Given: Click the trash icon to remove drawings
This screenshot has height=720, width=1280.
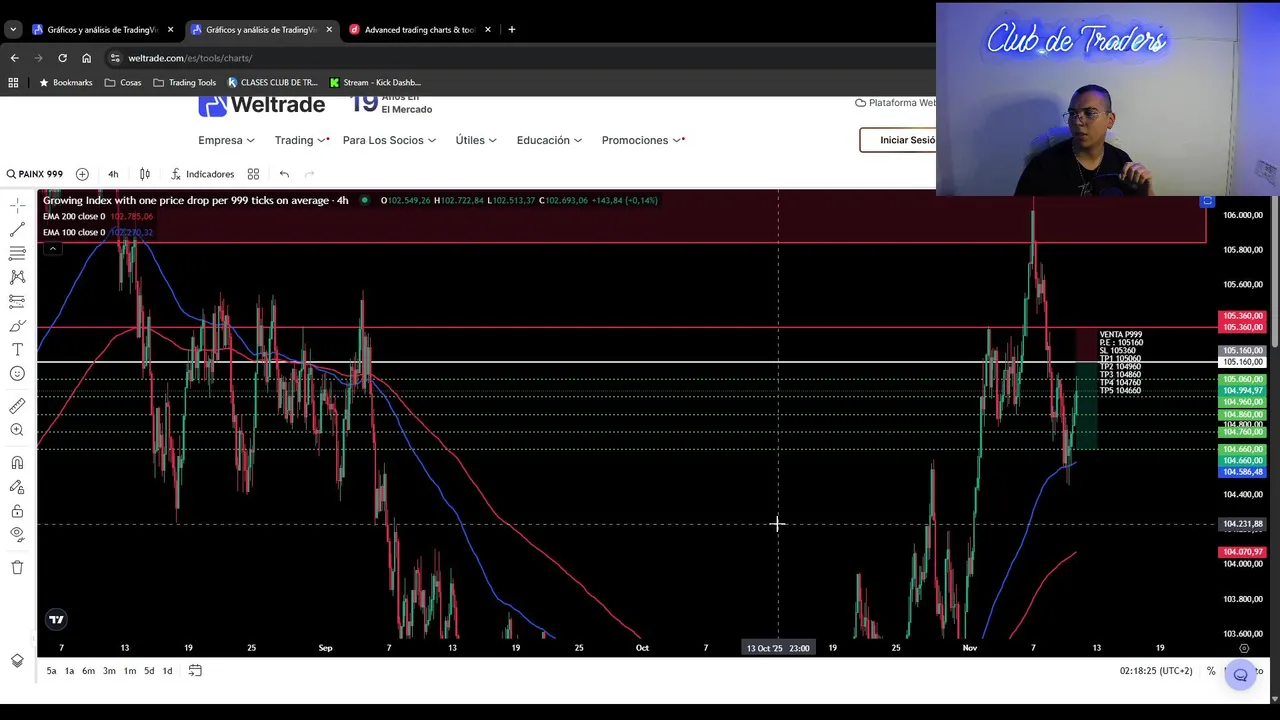Looking at the screenshot, I should (17, 567).
